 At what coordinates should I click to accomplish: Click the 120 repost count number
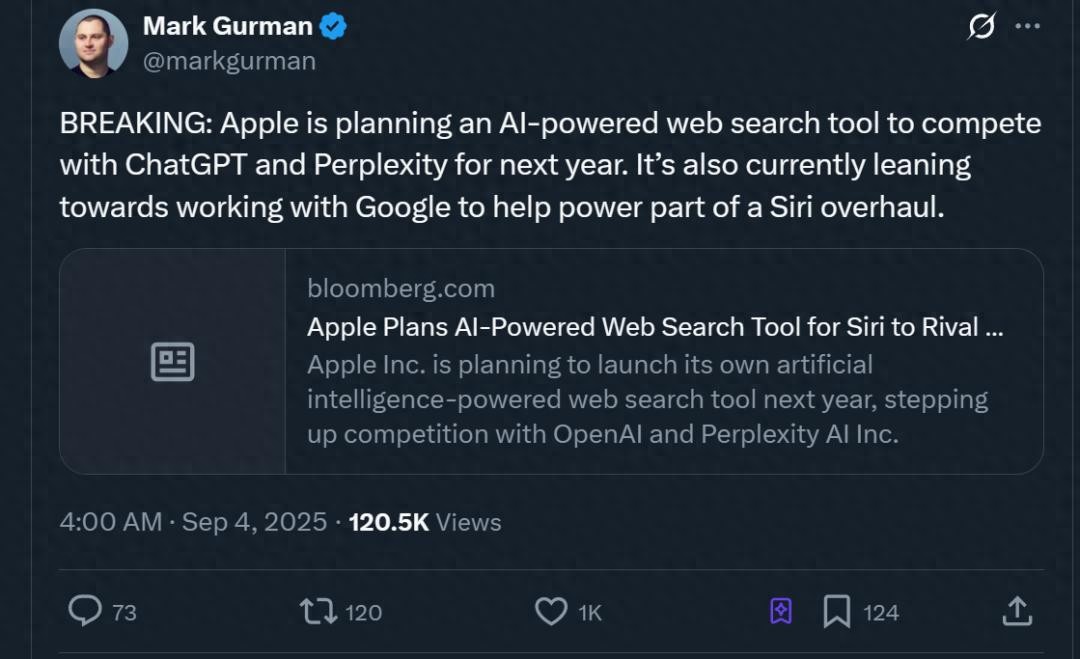[x=363, y=612]
